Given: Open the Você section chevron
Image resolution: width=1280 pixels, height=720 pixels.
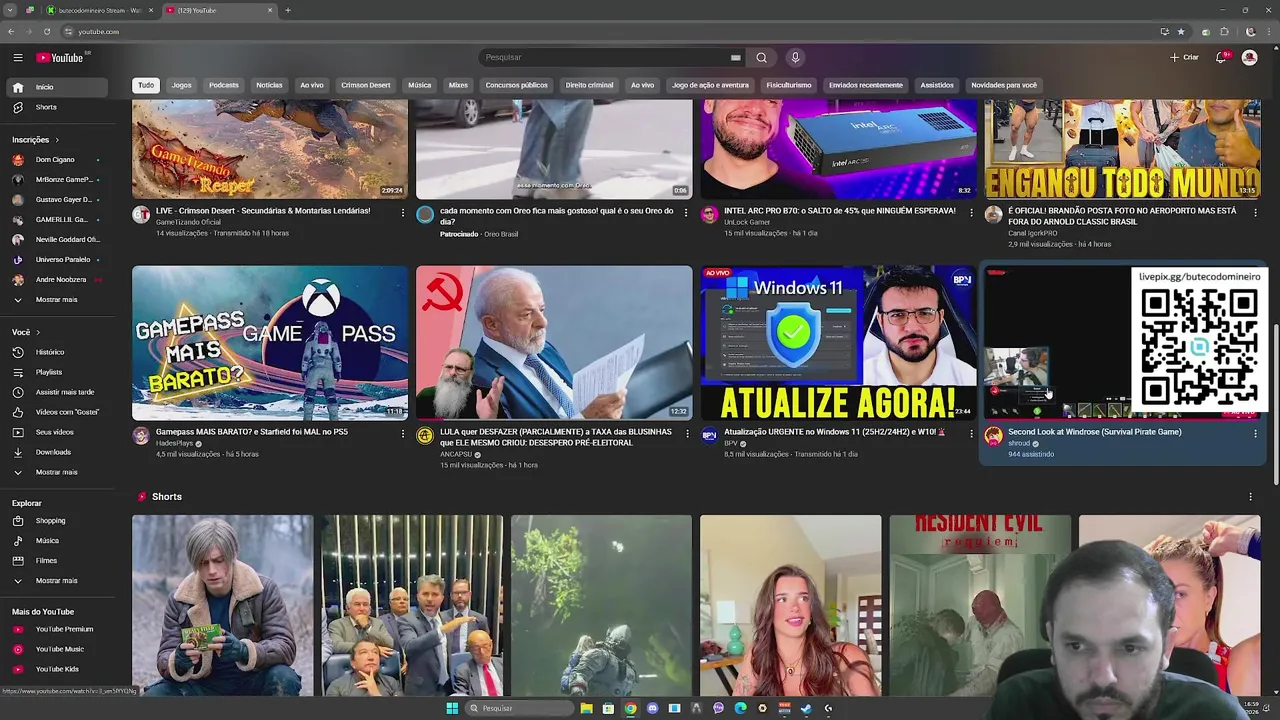Looking at the screenshot, I should pyautogui.click(x=38, y=332).
